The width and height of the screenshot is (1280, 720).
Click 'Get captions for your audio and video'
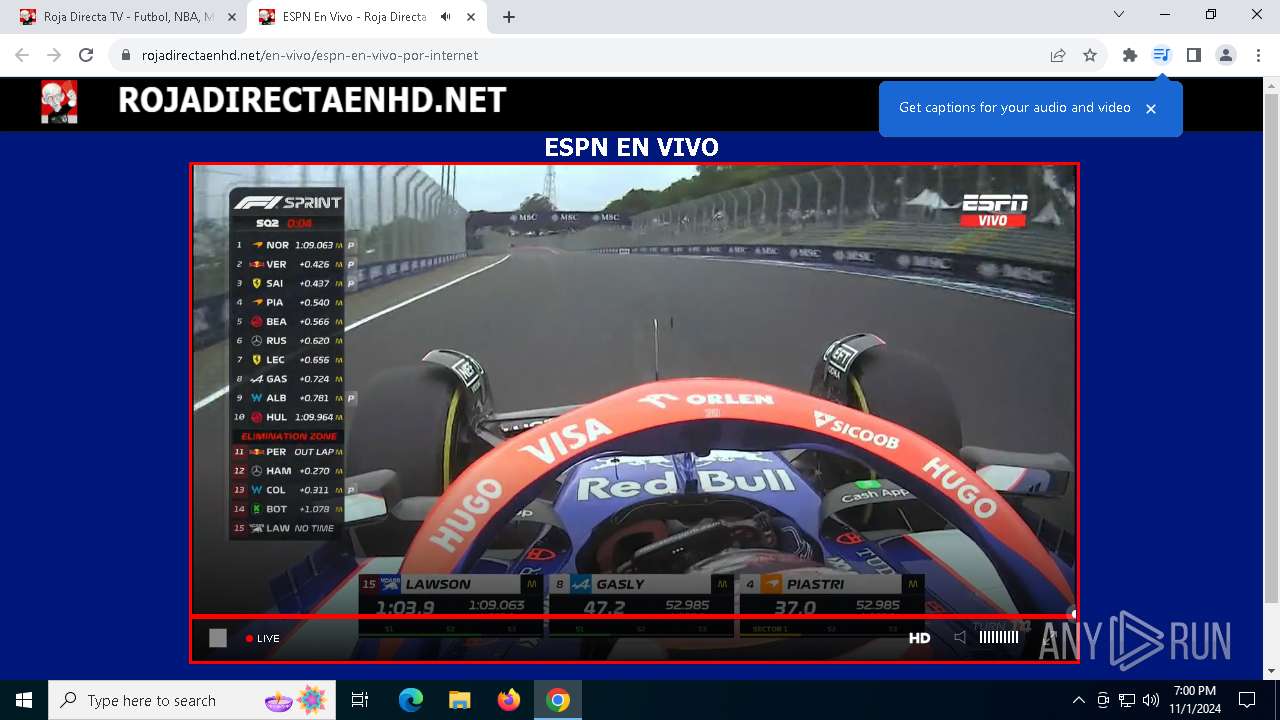[1015, 107]
